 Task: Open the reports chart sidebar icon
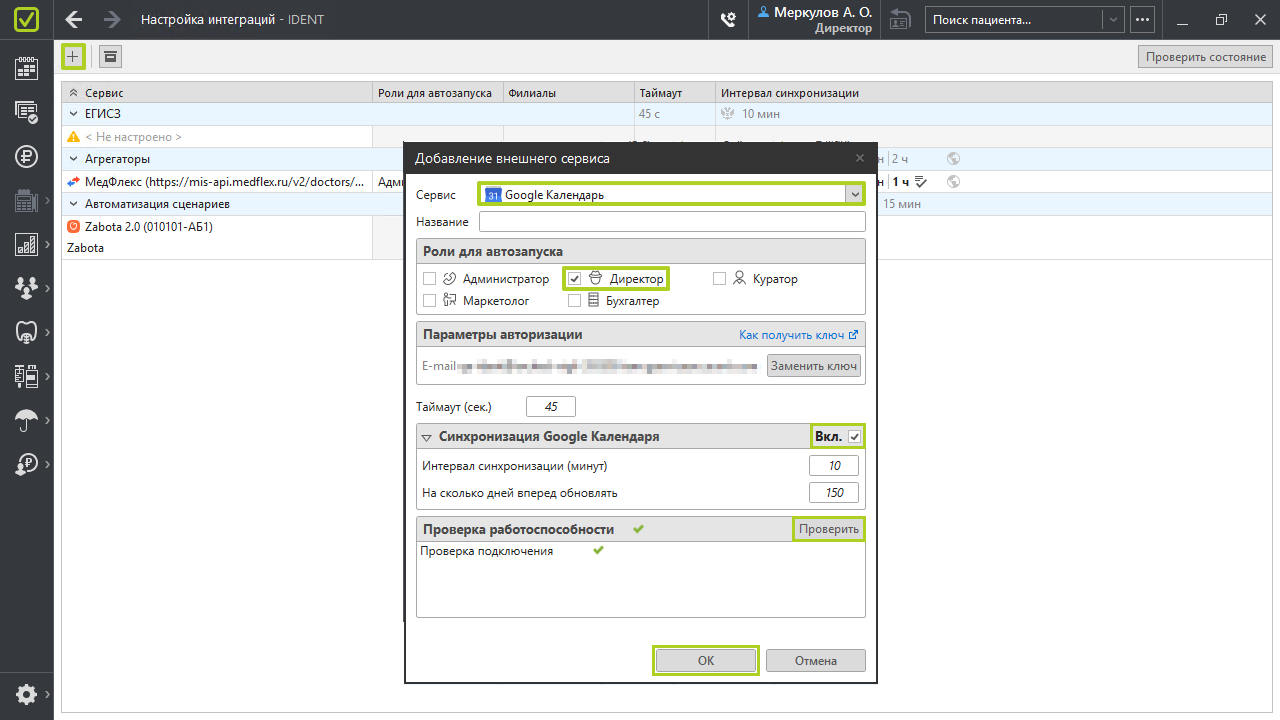coord(27,244)
